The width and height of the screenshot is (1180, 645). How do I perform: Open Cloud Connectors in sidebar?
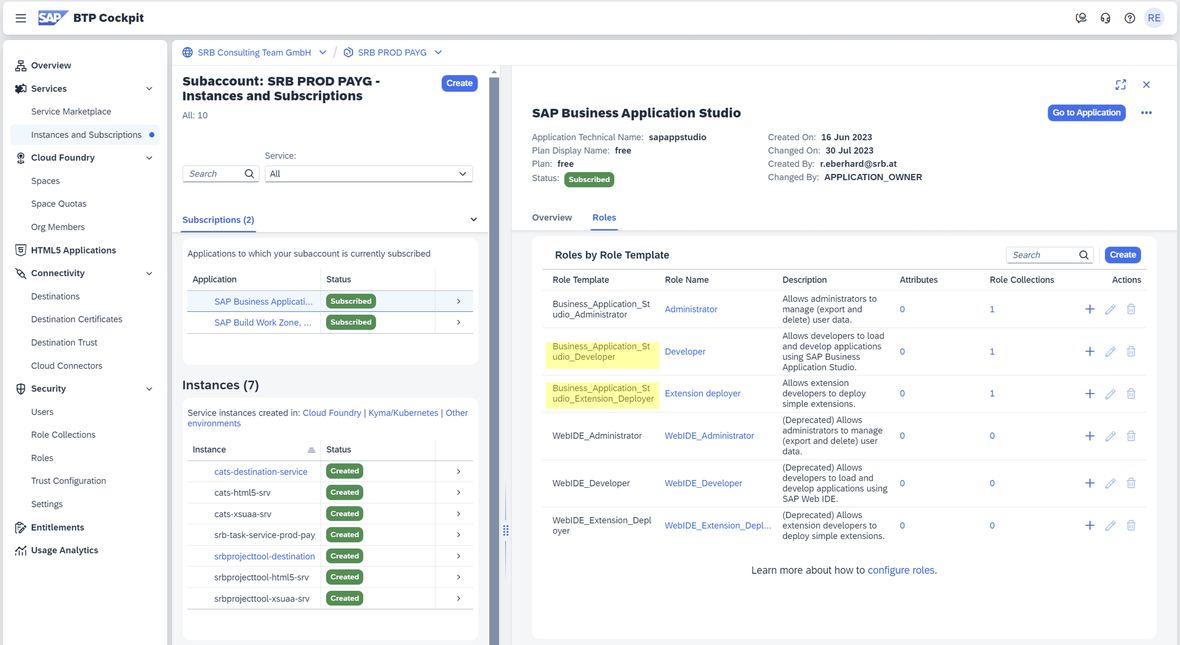66,366
